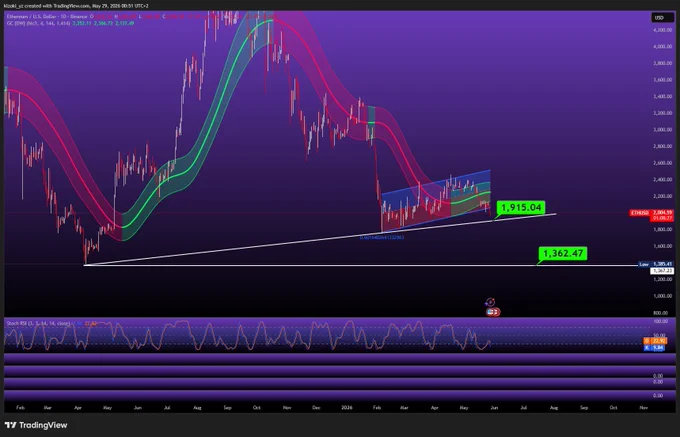Select the green 1,915.04 price callout

point(520,208)
